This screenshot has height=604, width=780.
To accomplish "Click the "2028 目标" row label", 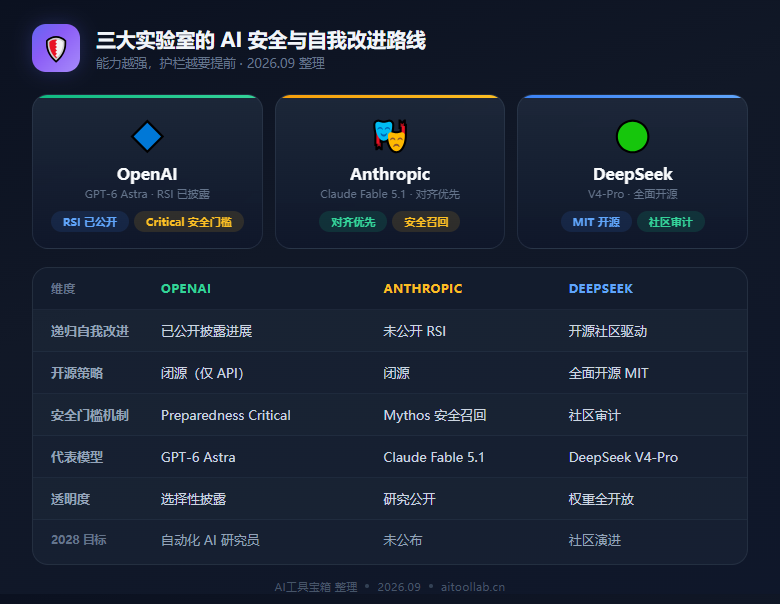I will tap(79, 540).
